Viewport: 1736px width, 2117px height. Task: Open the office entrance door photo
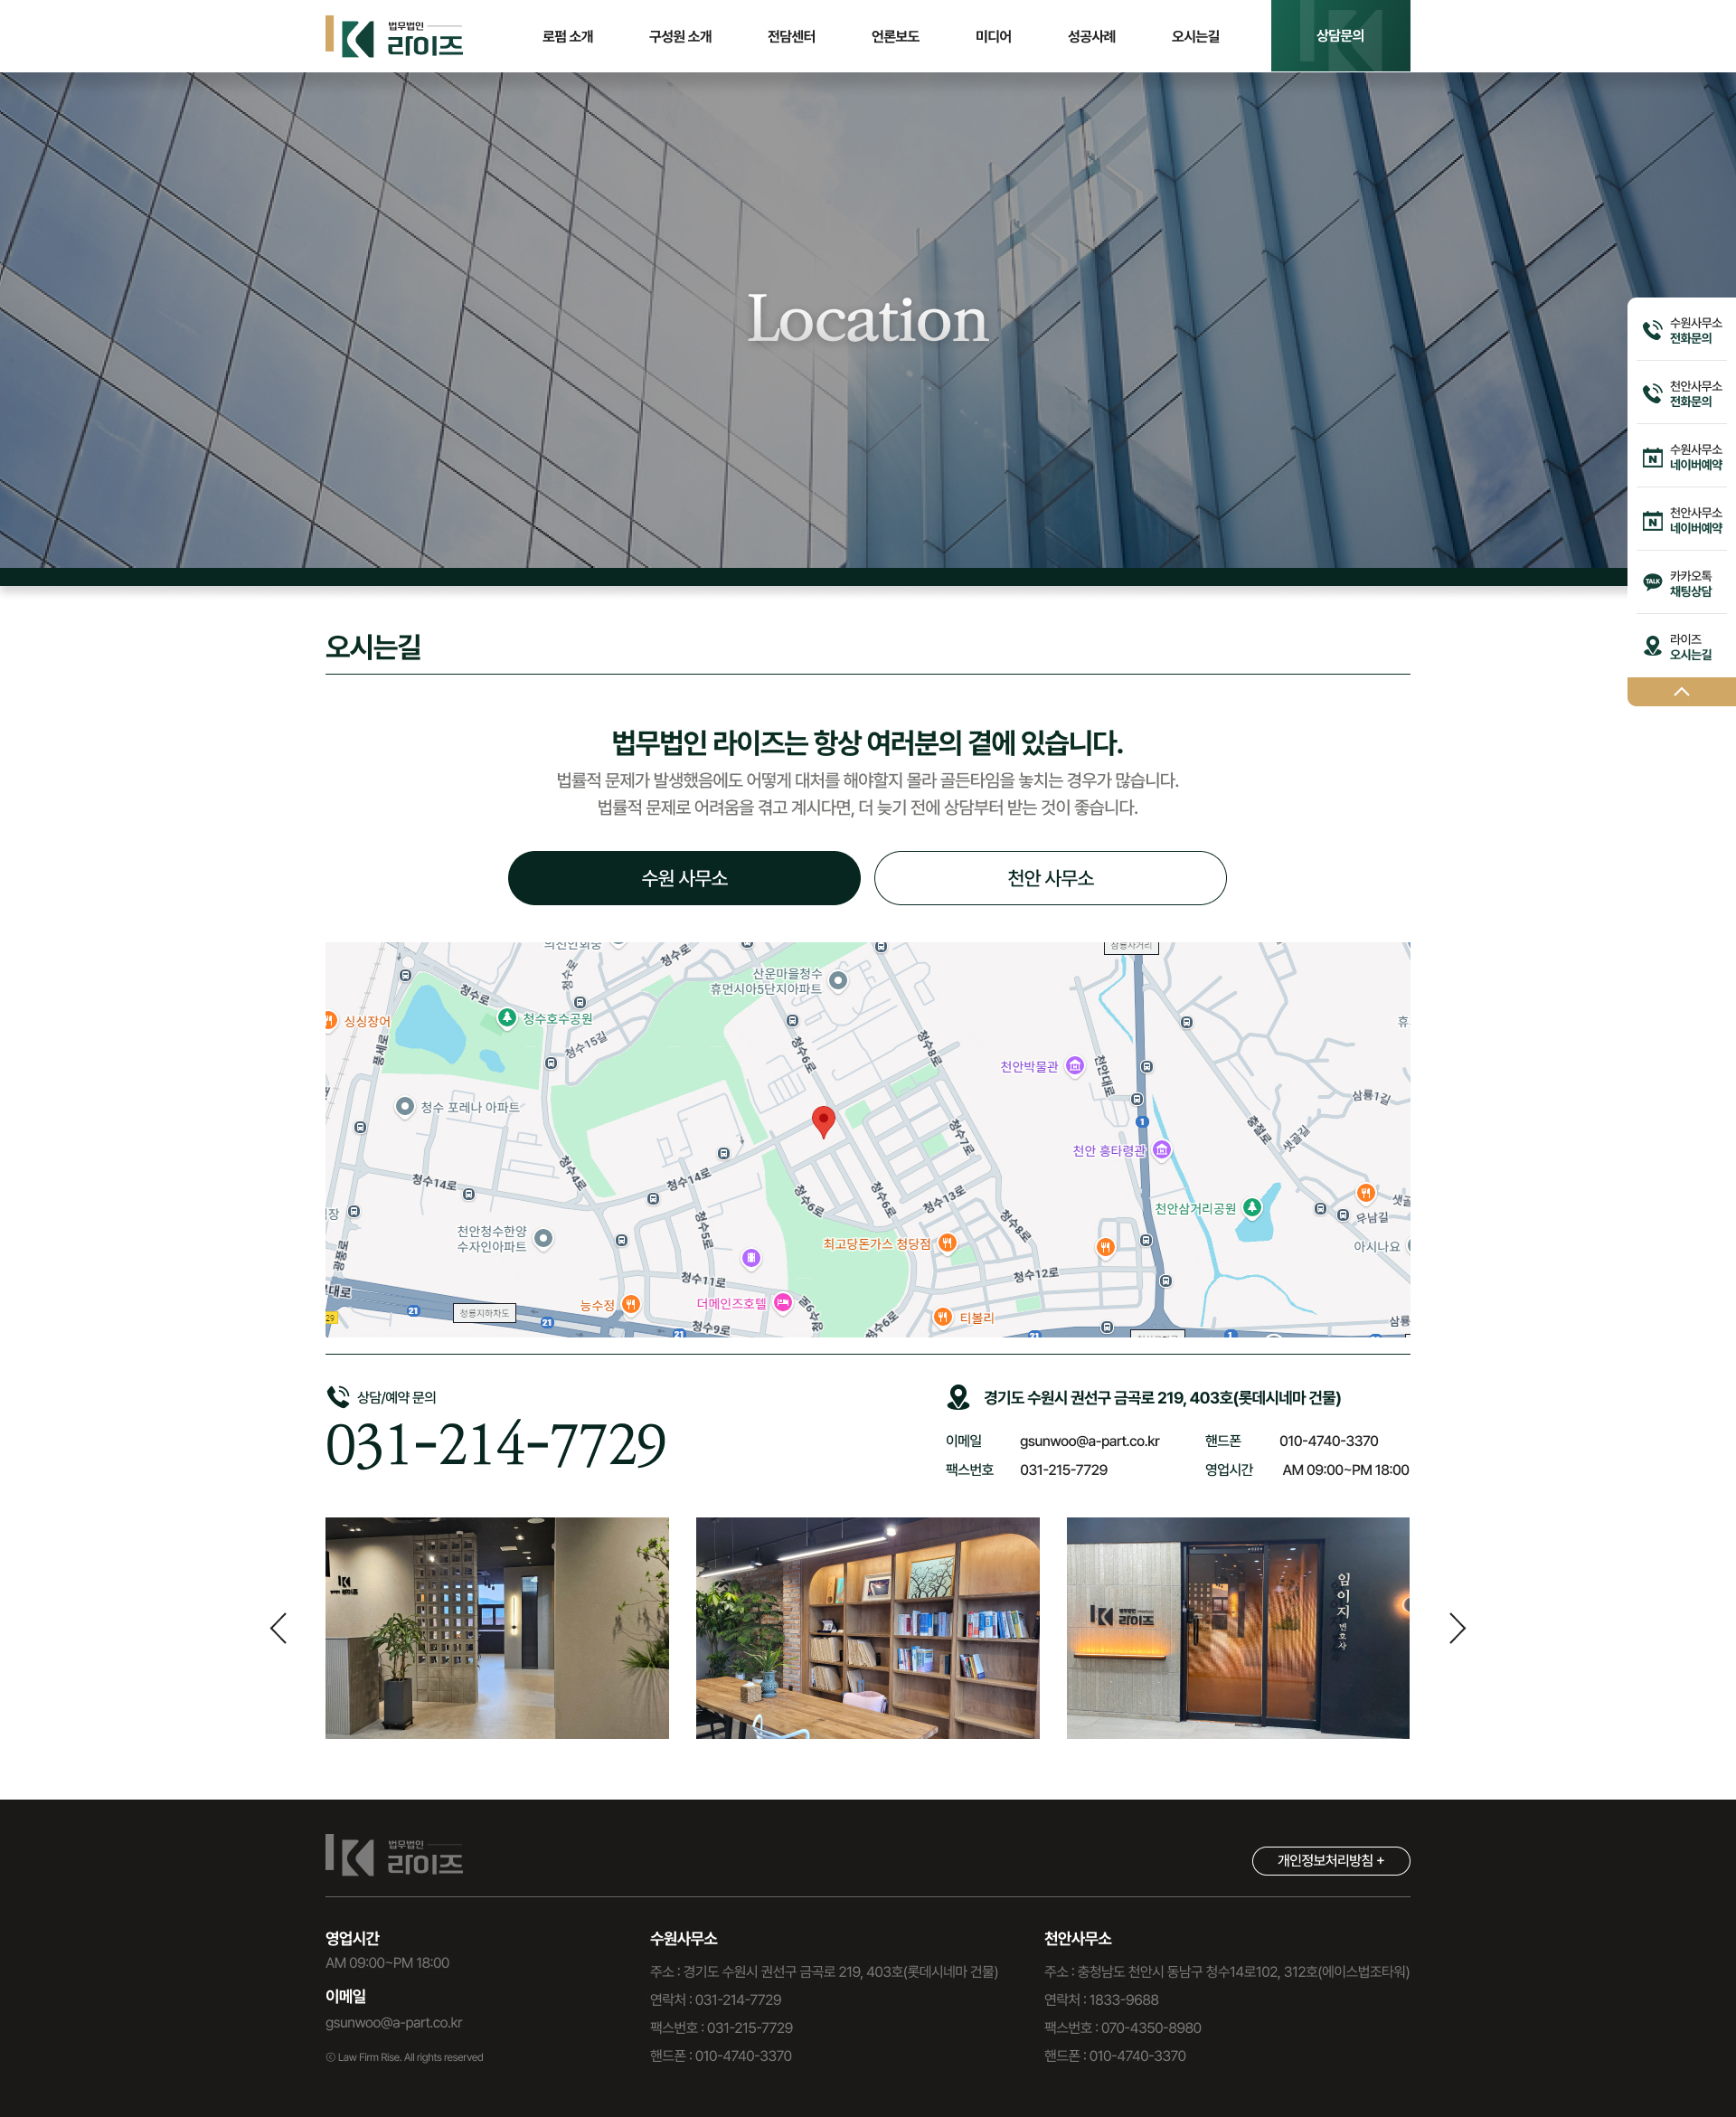[x=1238, y=1627]
